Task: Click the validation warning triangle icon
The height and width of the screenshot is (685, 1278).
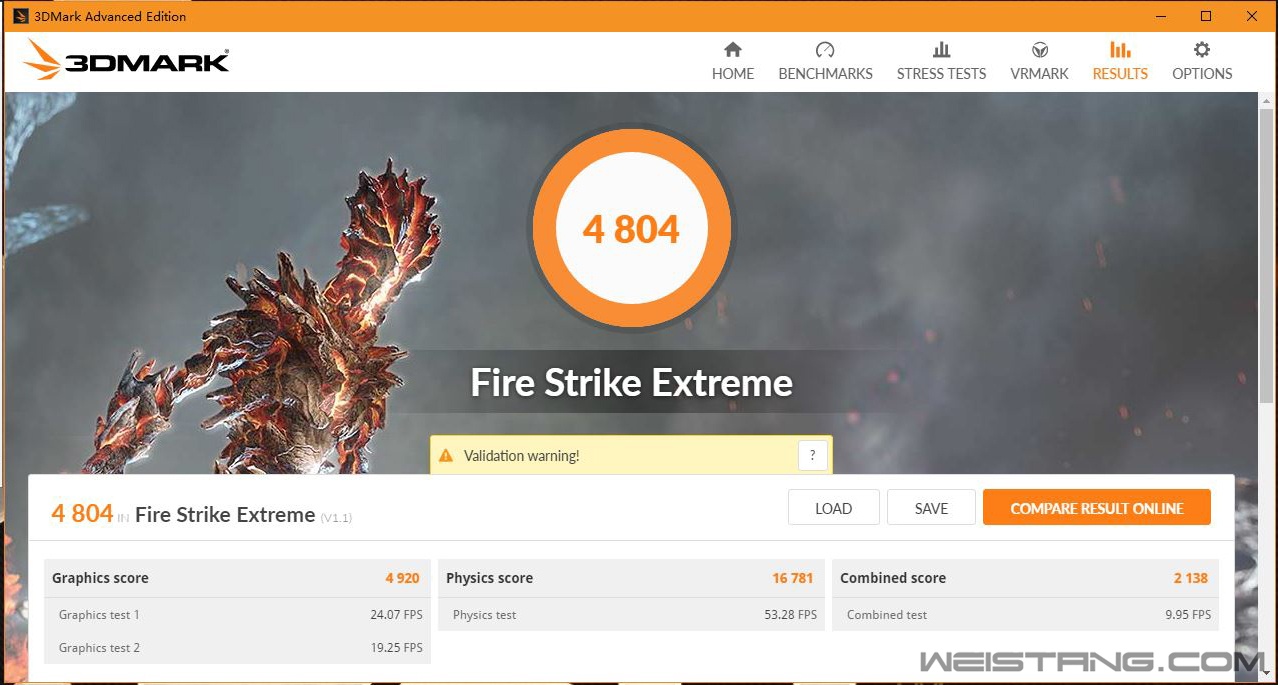Action: [x=446, y=456]
